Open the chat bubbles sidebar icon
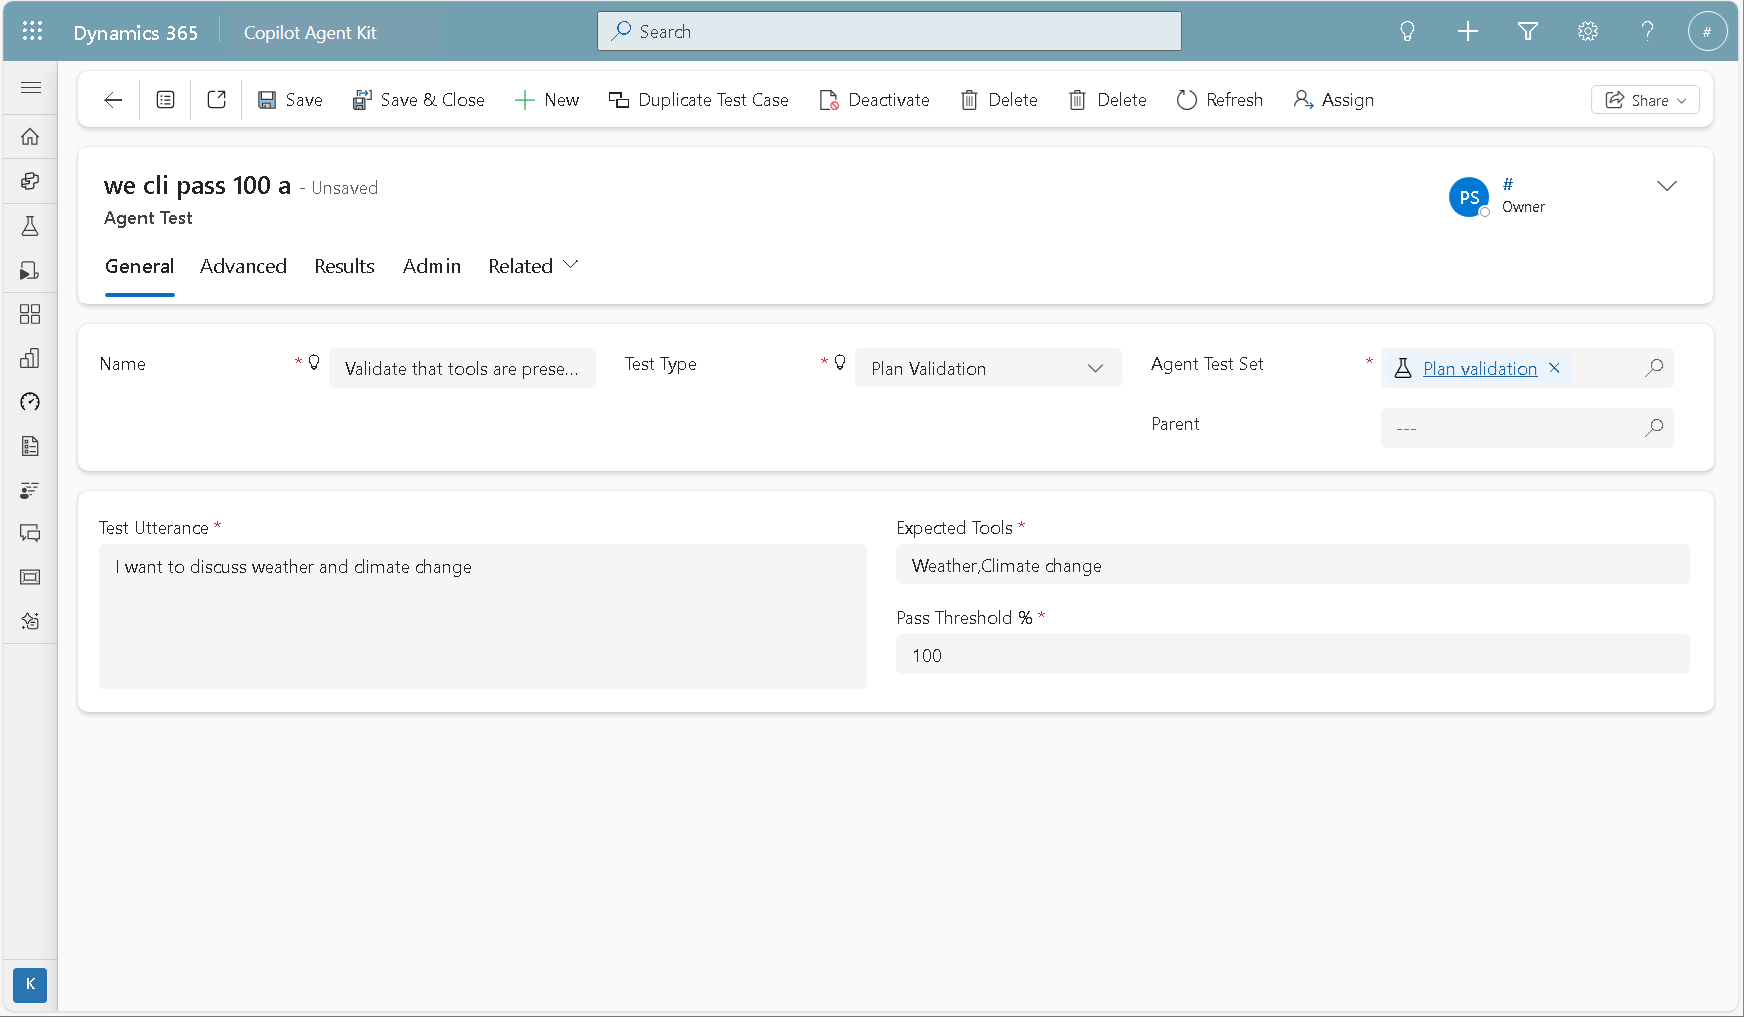This screenshot has width=1744, height=1017. [30, 533]
